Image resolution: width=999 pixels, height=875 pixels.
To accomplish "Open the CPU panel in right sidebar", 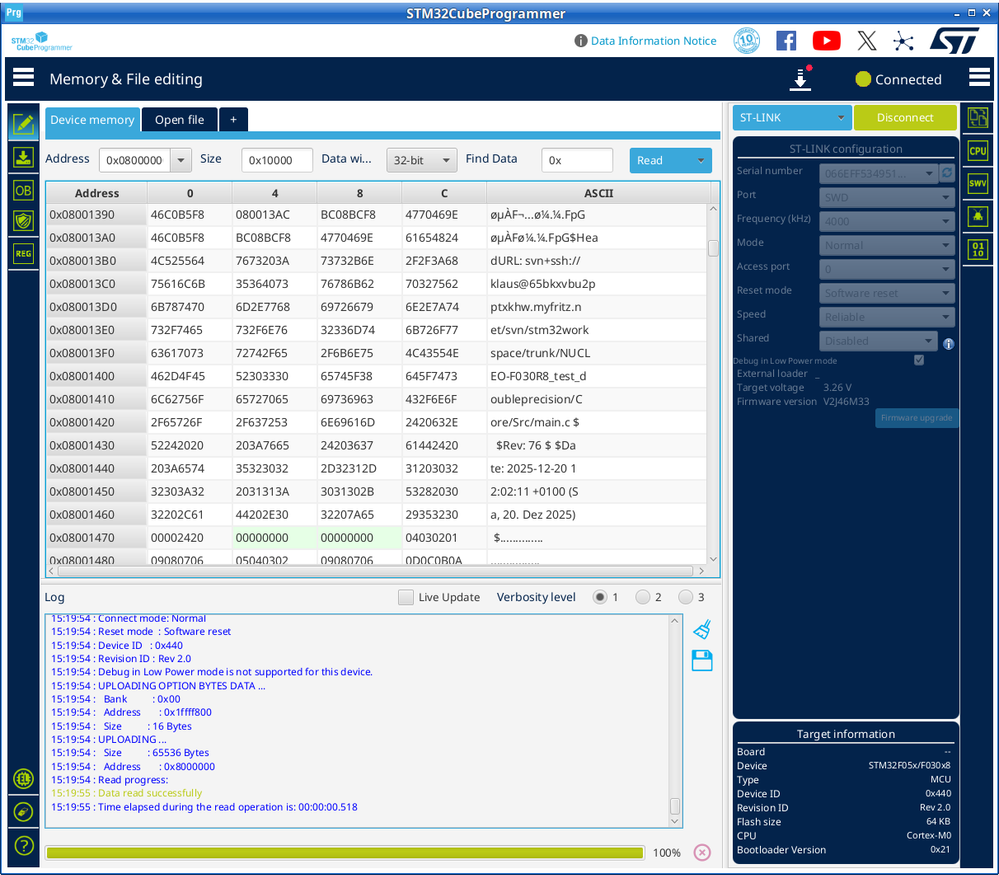I will pos(977,151).
